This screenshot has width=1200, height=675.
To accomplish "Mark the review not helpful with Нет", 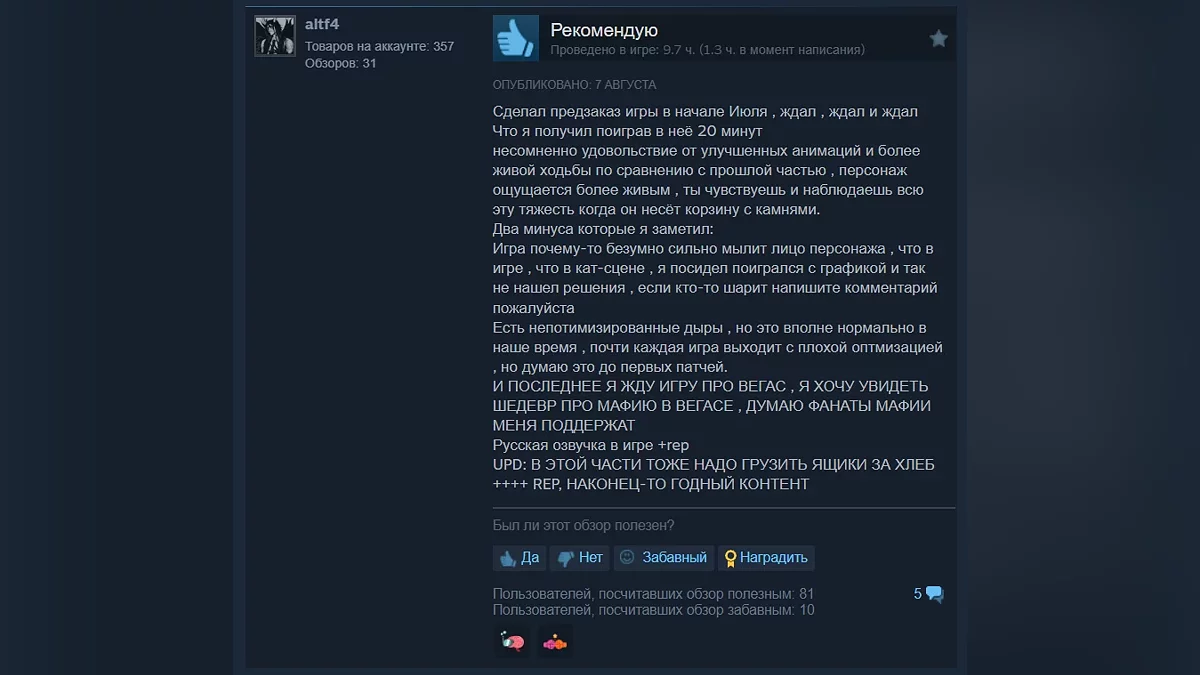I will click(x=580, y=558).
